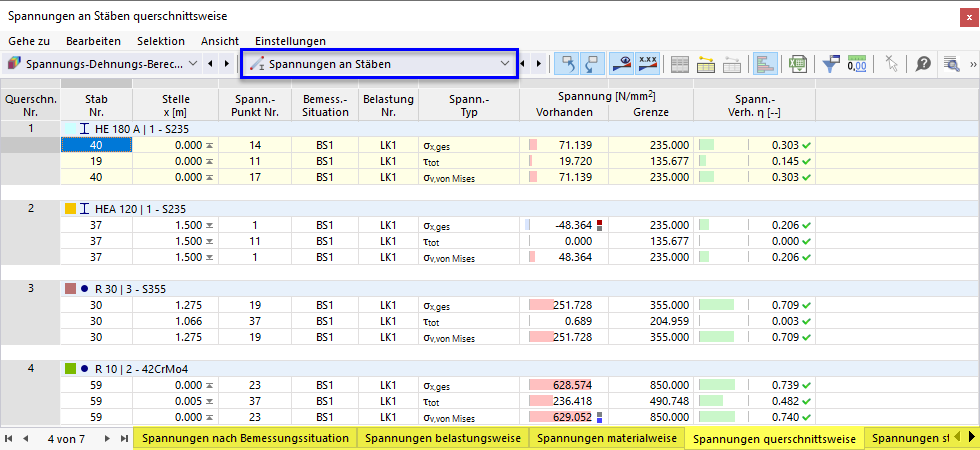Go to the next tab page
The width and height of the screenshot is (980, 450).
(107, 439)
